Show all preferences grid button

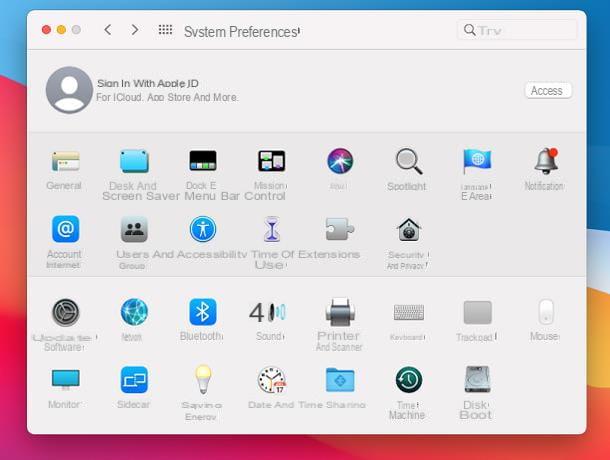(x=165, y=30)
